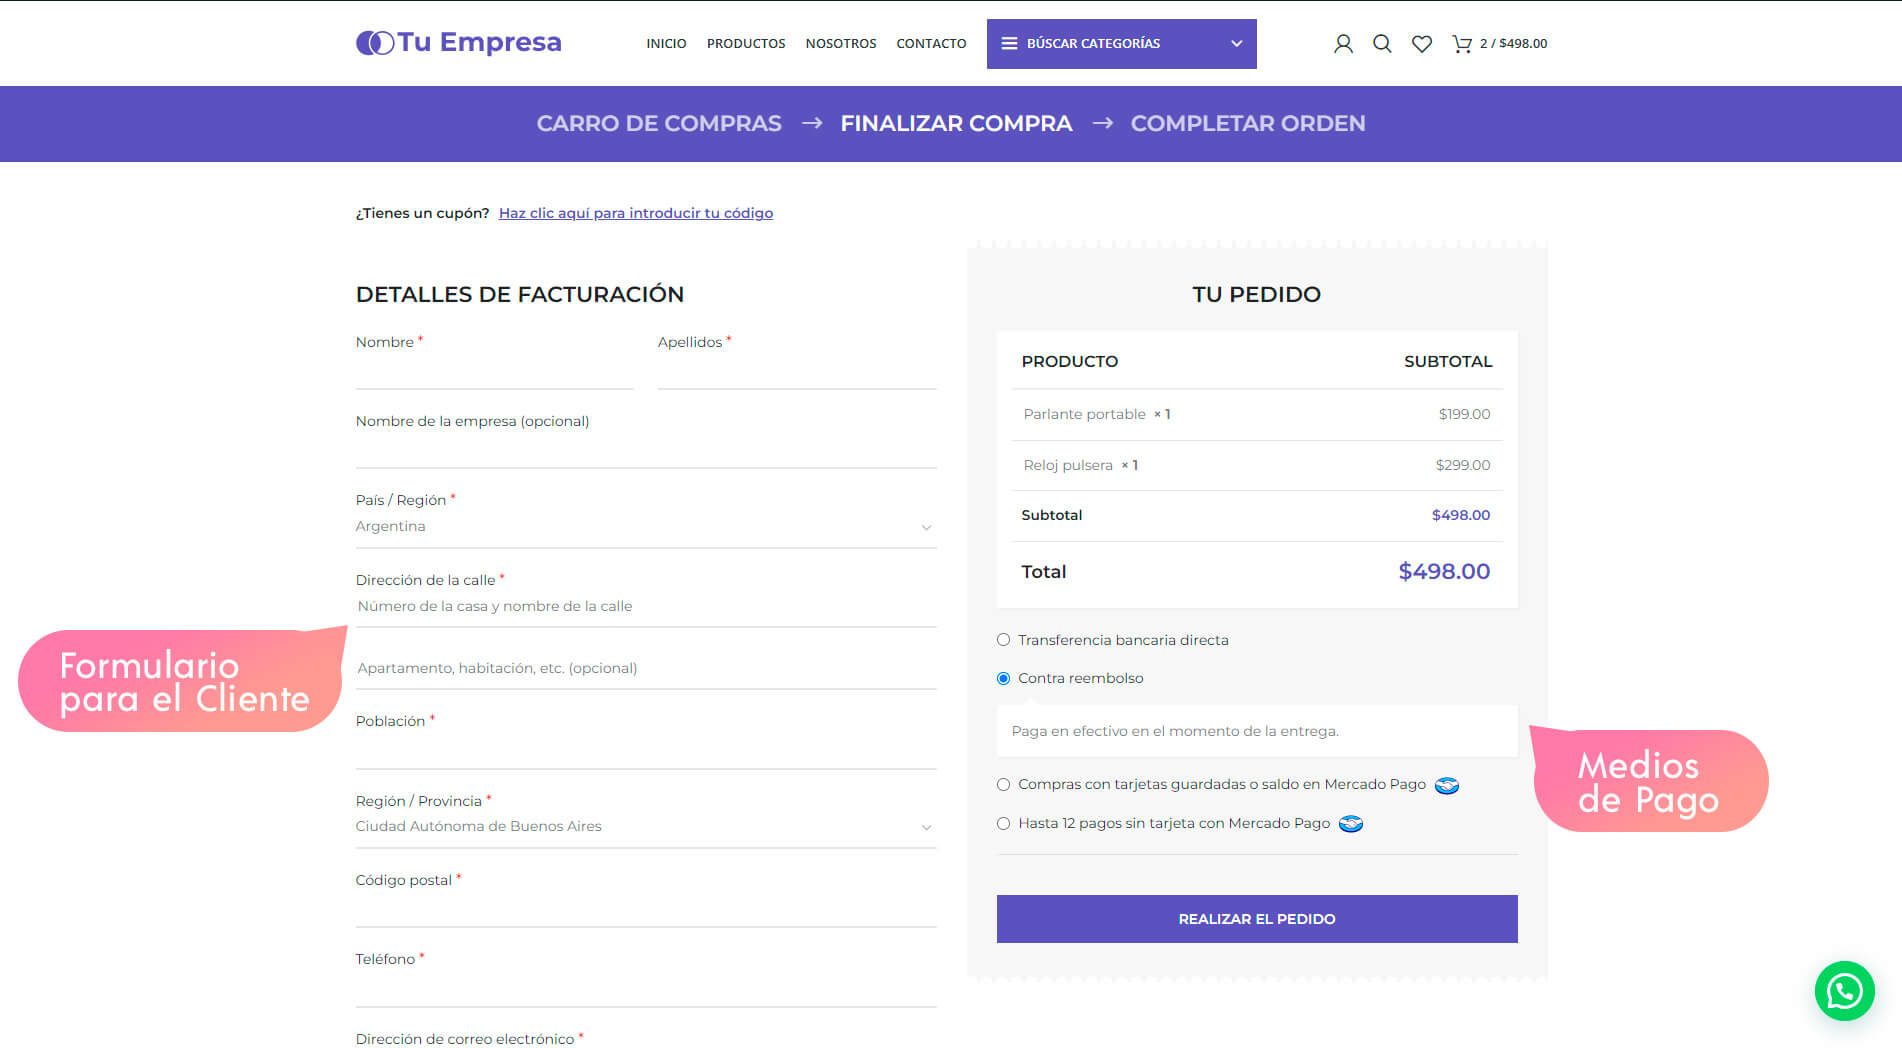Click the $299.00 subtotal value

[1463, 466]
